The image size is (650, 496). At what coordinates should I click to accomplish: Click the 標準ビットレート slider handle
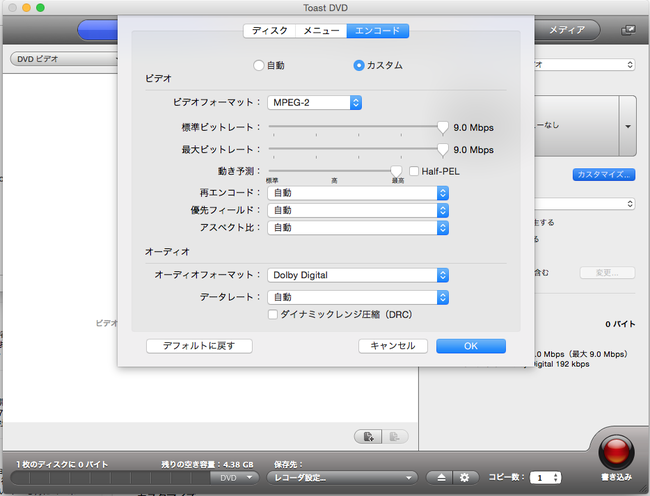(x=443, y=128)
